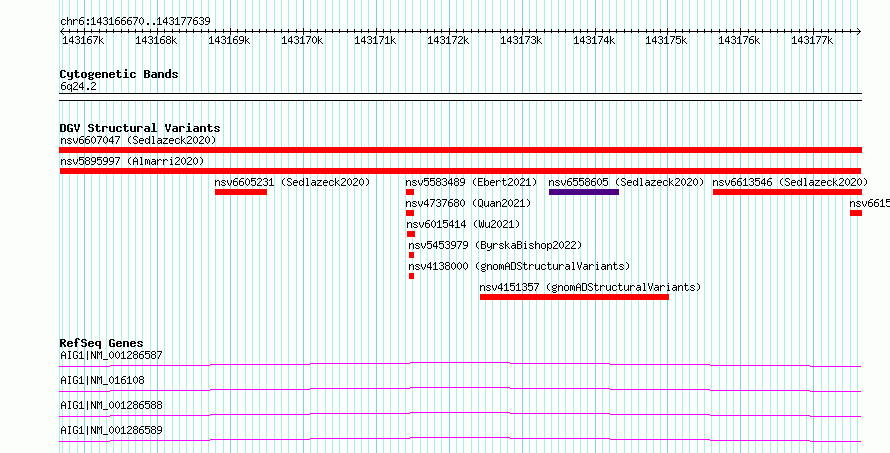
Task: Open variant label nsv6605231 (Sedlazeck2020)
Action: point(292,182)
